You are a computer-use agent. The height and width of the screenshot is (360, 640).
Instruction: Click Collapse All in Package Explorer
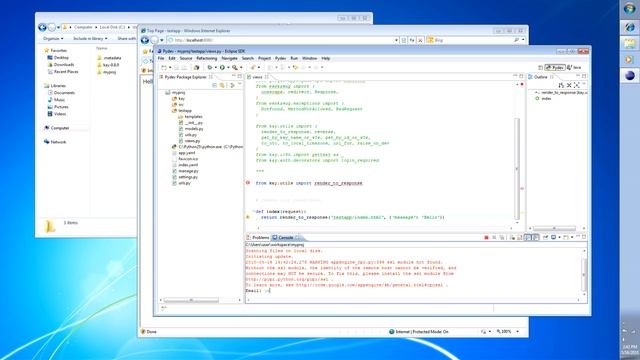[215, 85]
